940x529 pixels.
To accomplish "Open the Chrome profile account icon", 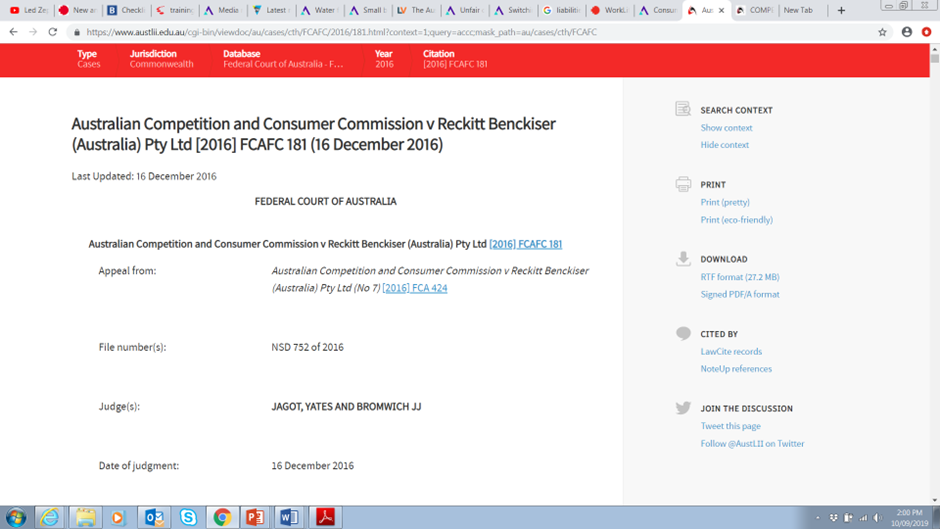I will click(x=906, y=32).
